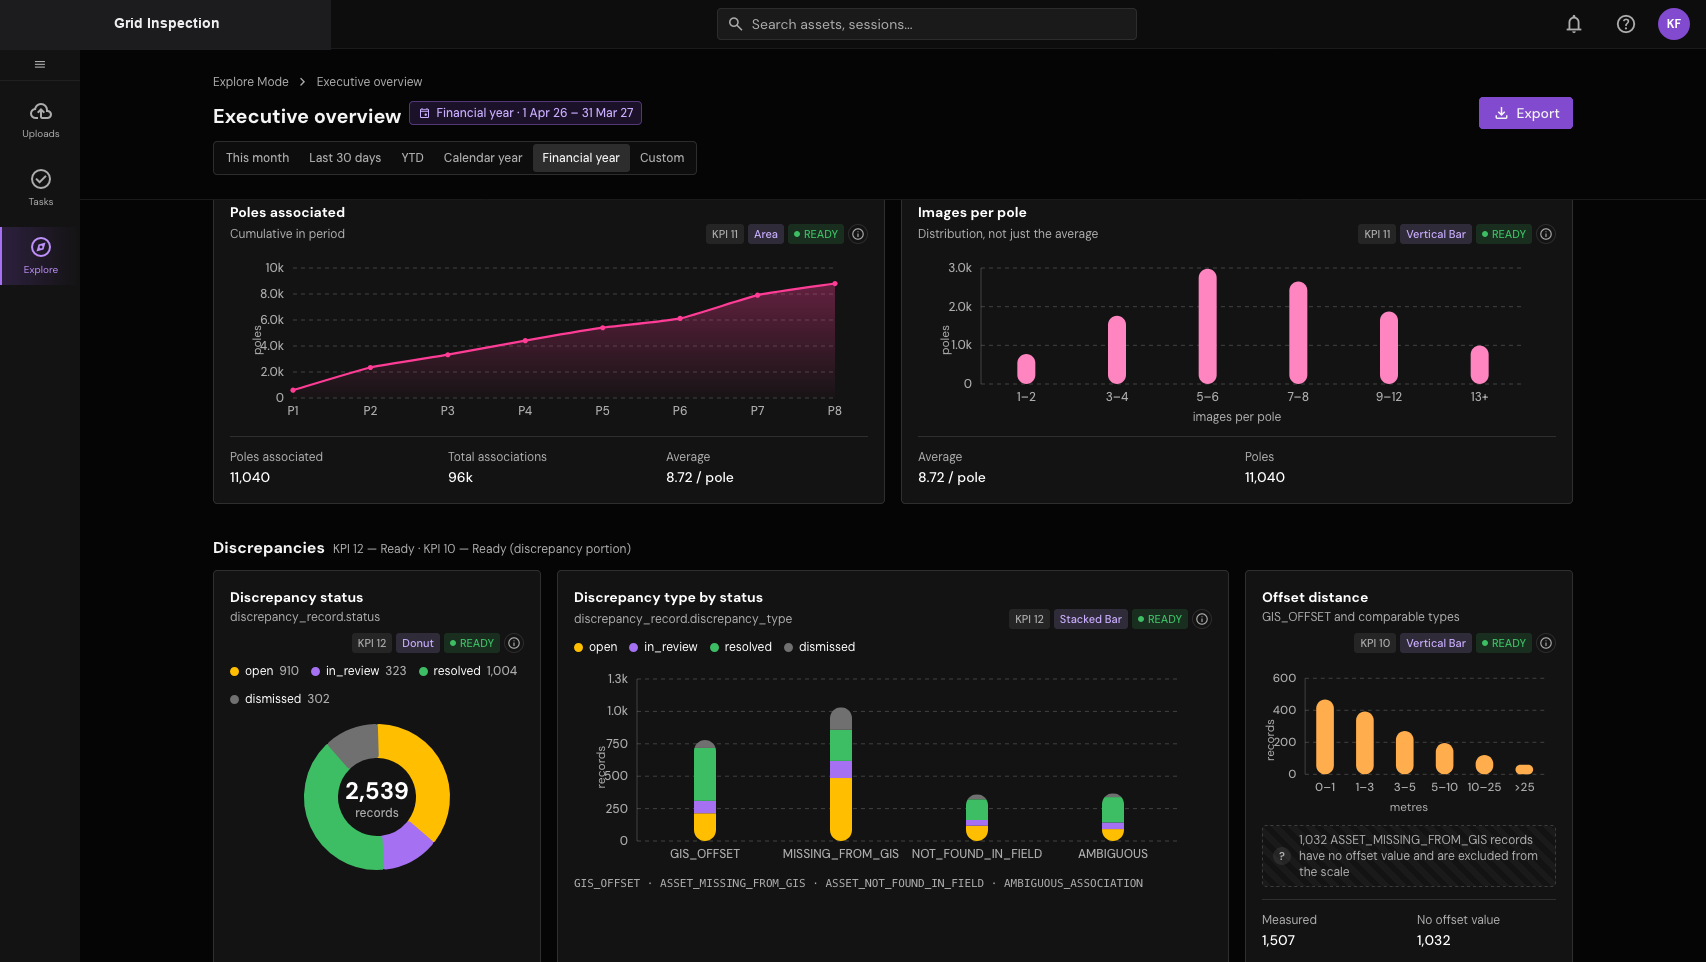Click the donut chart center 2,539 records
Image resolution: width=1706 pixels, height=962 pixels.
point(377,798)
